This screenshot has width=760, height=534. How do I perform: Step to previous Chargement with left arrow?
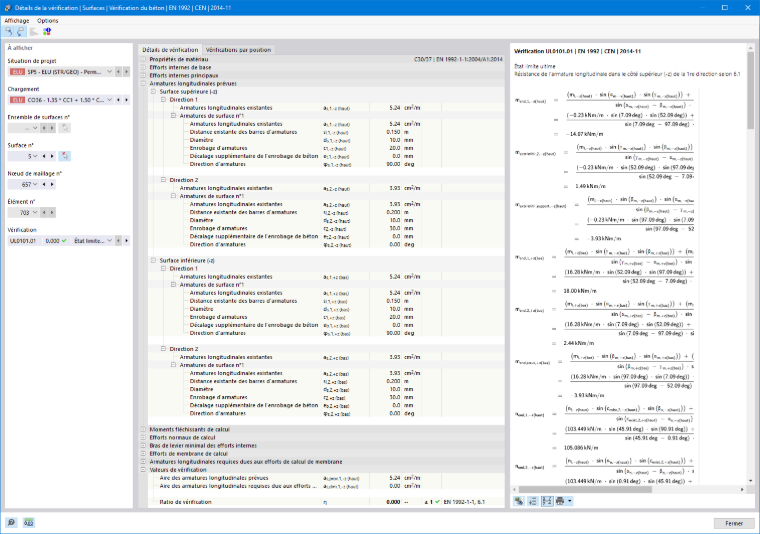coord(118,100)
